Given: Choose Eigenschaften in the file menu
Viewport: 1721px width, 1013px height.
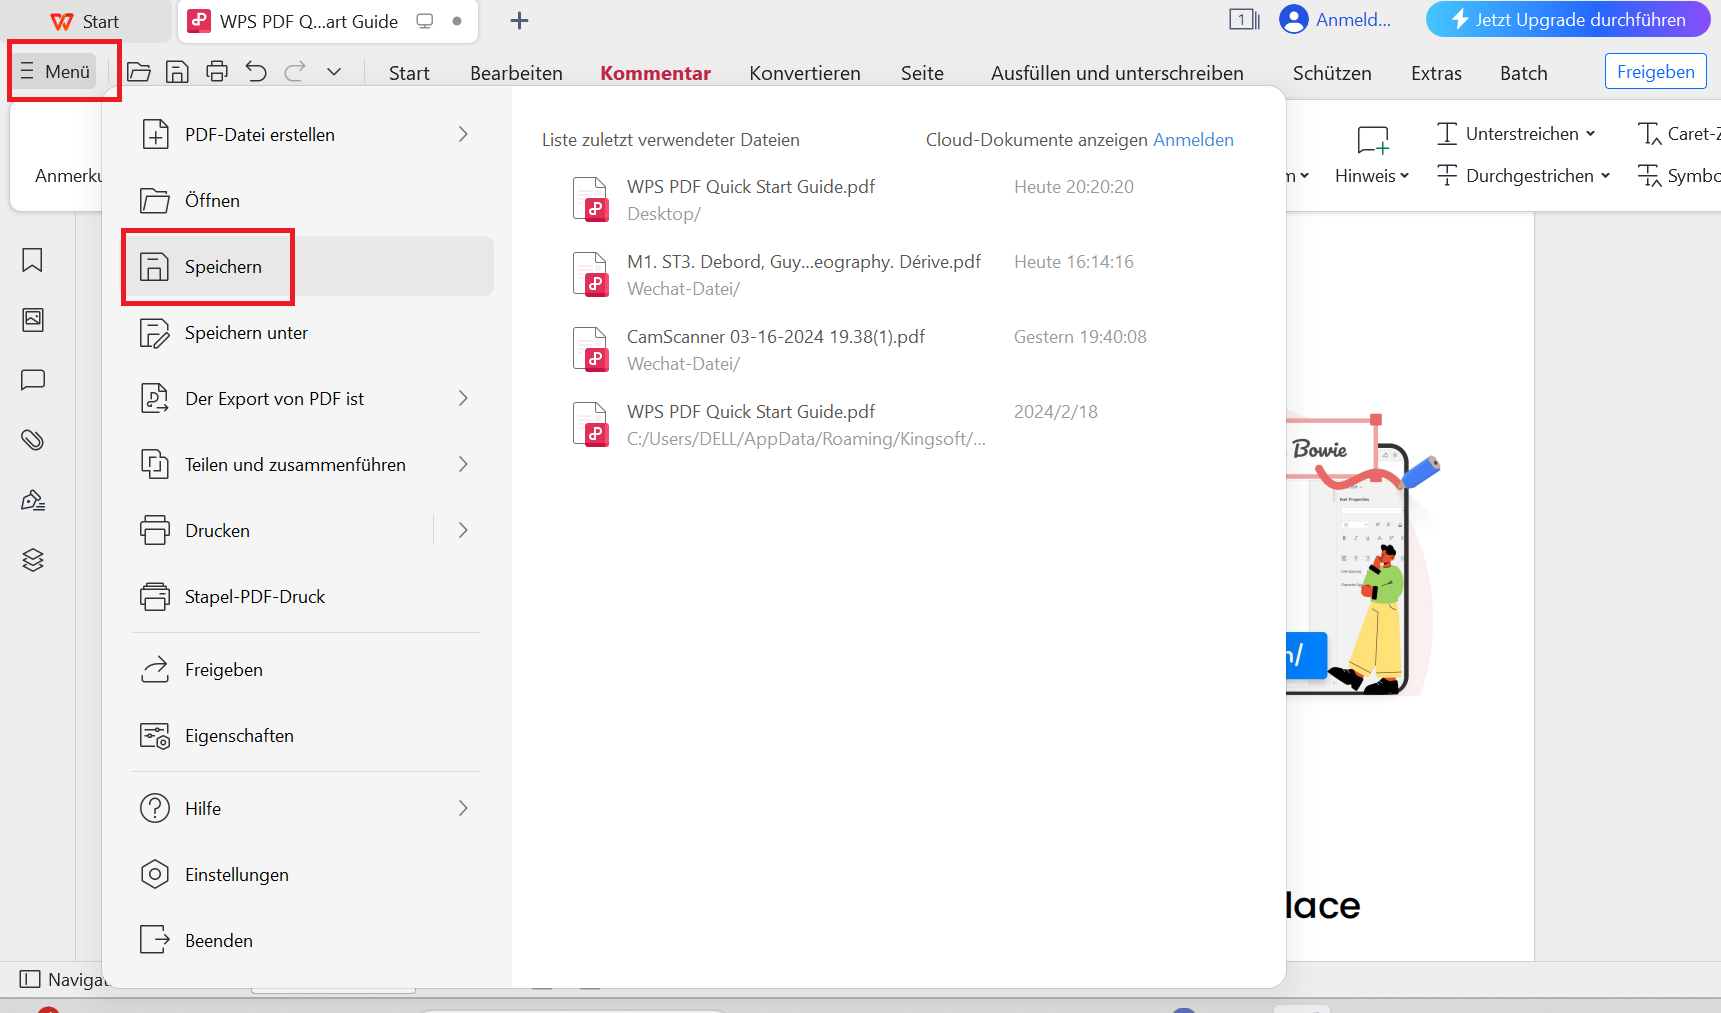Looking at the screenshot, I should [239, 736].
